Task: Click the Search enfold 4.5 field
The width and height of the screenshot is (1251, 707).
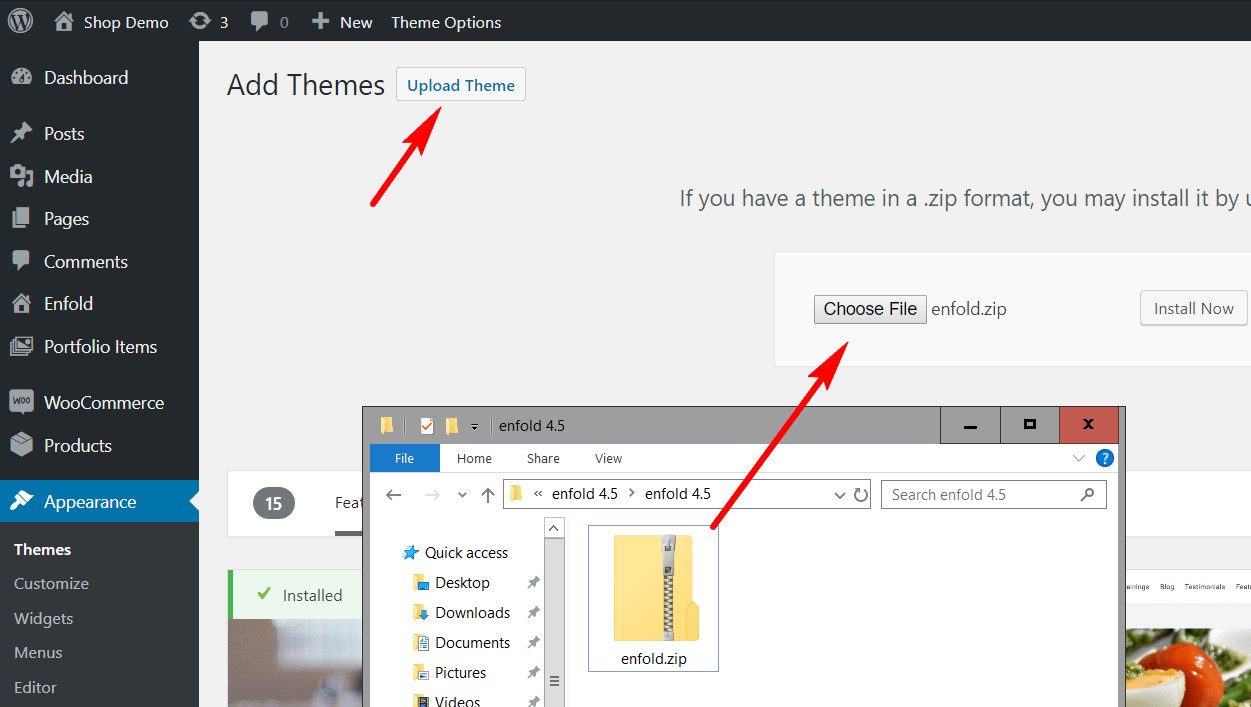Action: click(x=993, y=494)
